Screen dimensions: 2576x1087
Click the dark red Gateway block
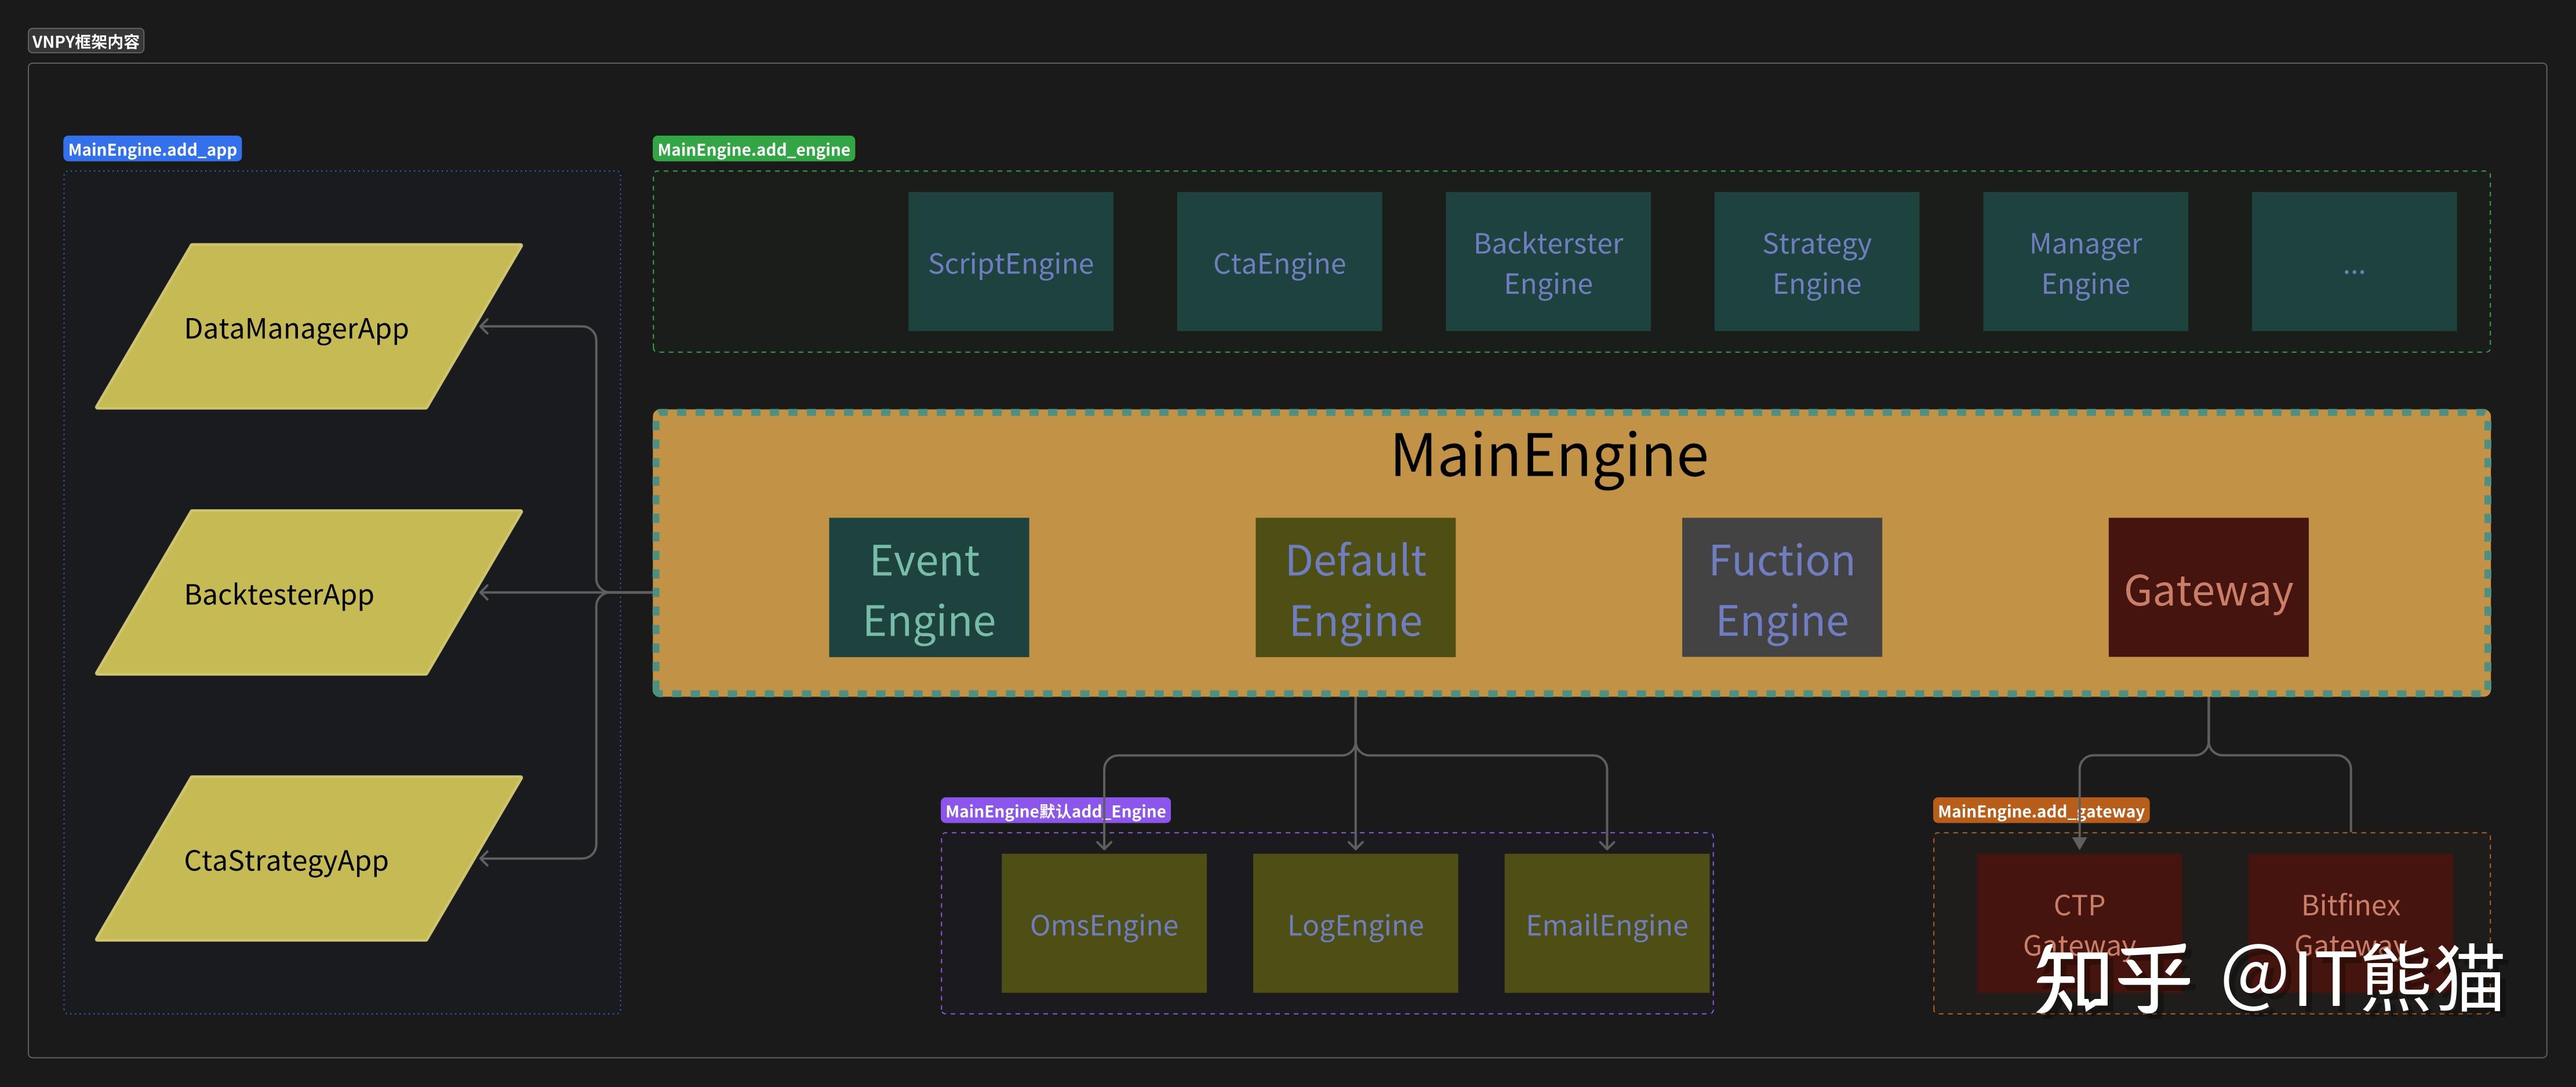click(2208, 588)
